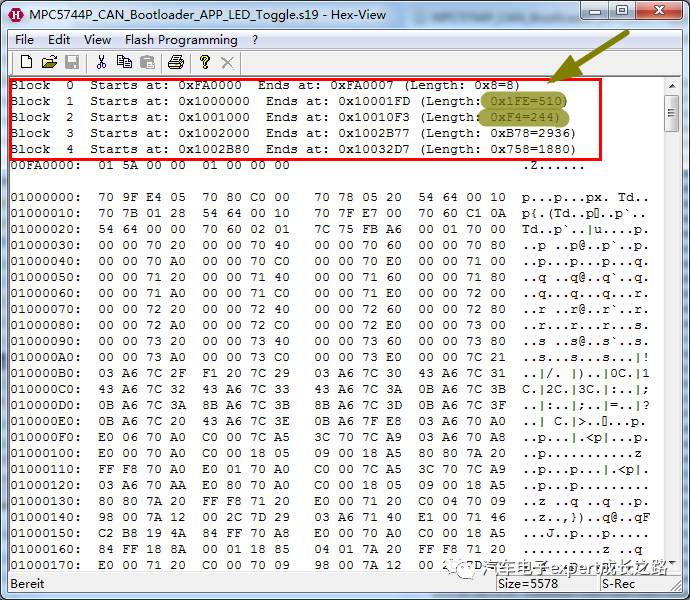This screenshot has width=690, height=600.
Task: Click address label 00FA0000:
Action: pyautogui.click(x=46, y=165)
